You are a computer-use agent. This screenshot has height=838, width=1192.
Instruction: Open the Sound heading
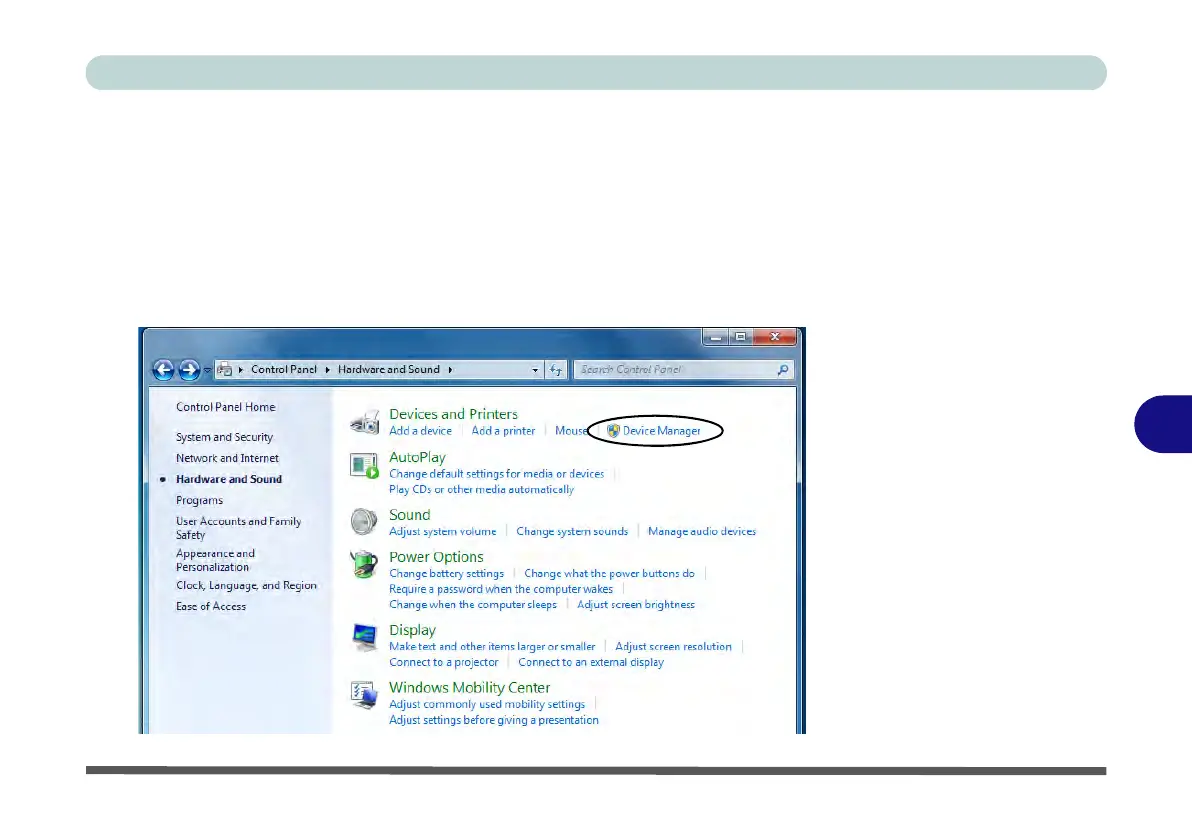pos(410,515)
